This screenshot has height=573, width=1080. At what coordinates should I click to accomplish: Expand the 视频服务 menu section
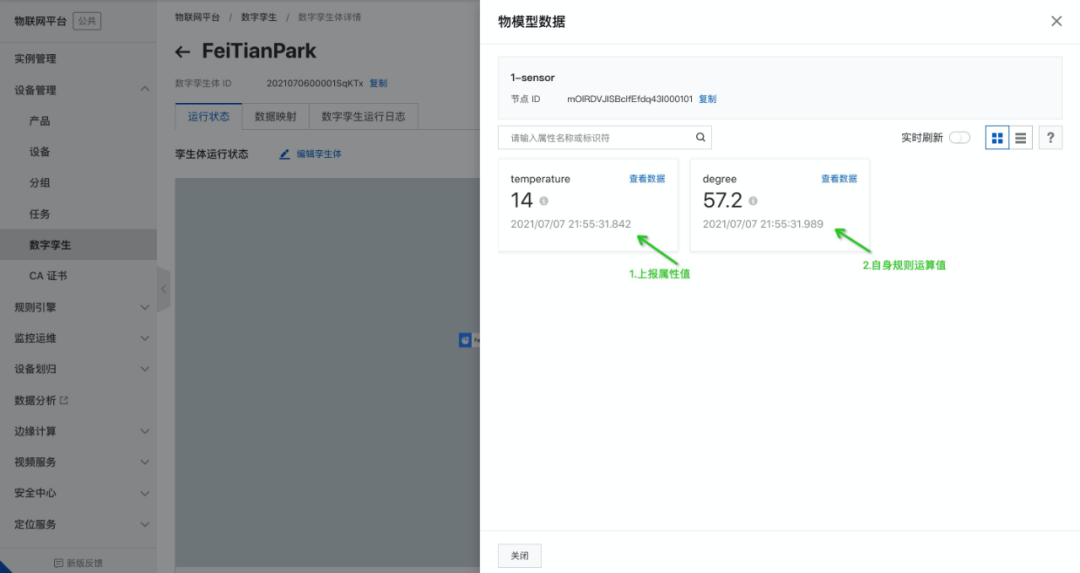[145, 462]
